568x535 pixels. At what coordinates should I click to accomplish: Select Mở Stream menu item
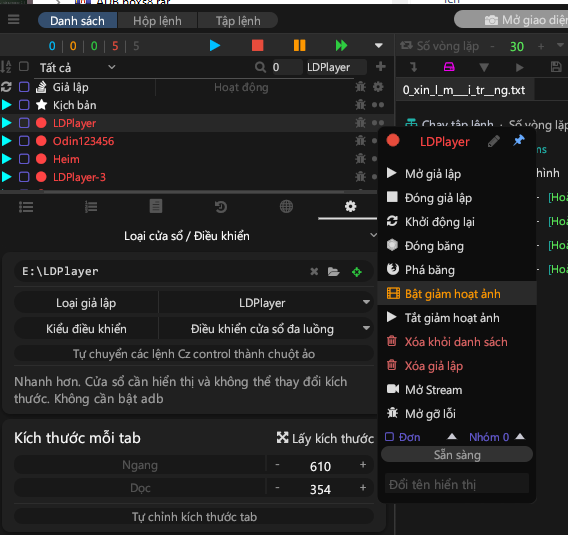tap(457, 390)
